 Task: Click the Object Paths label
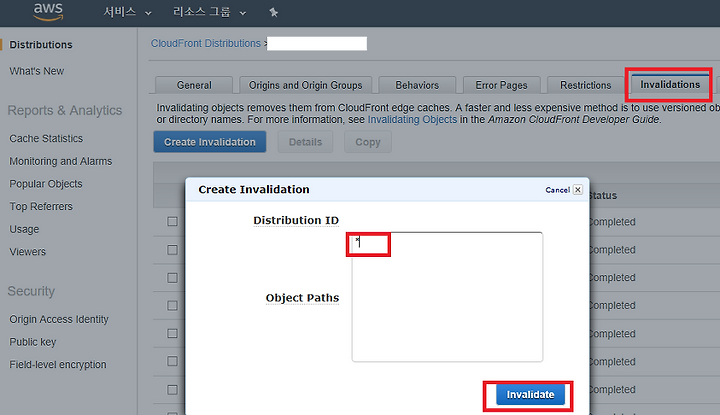[302, 298]
